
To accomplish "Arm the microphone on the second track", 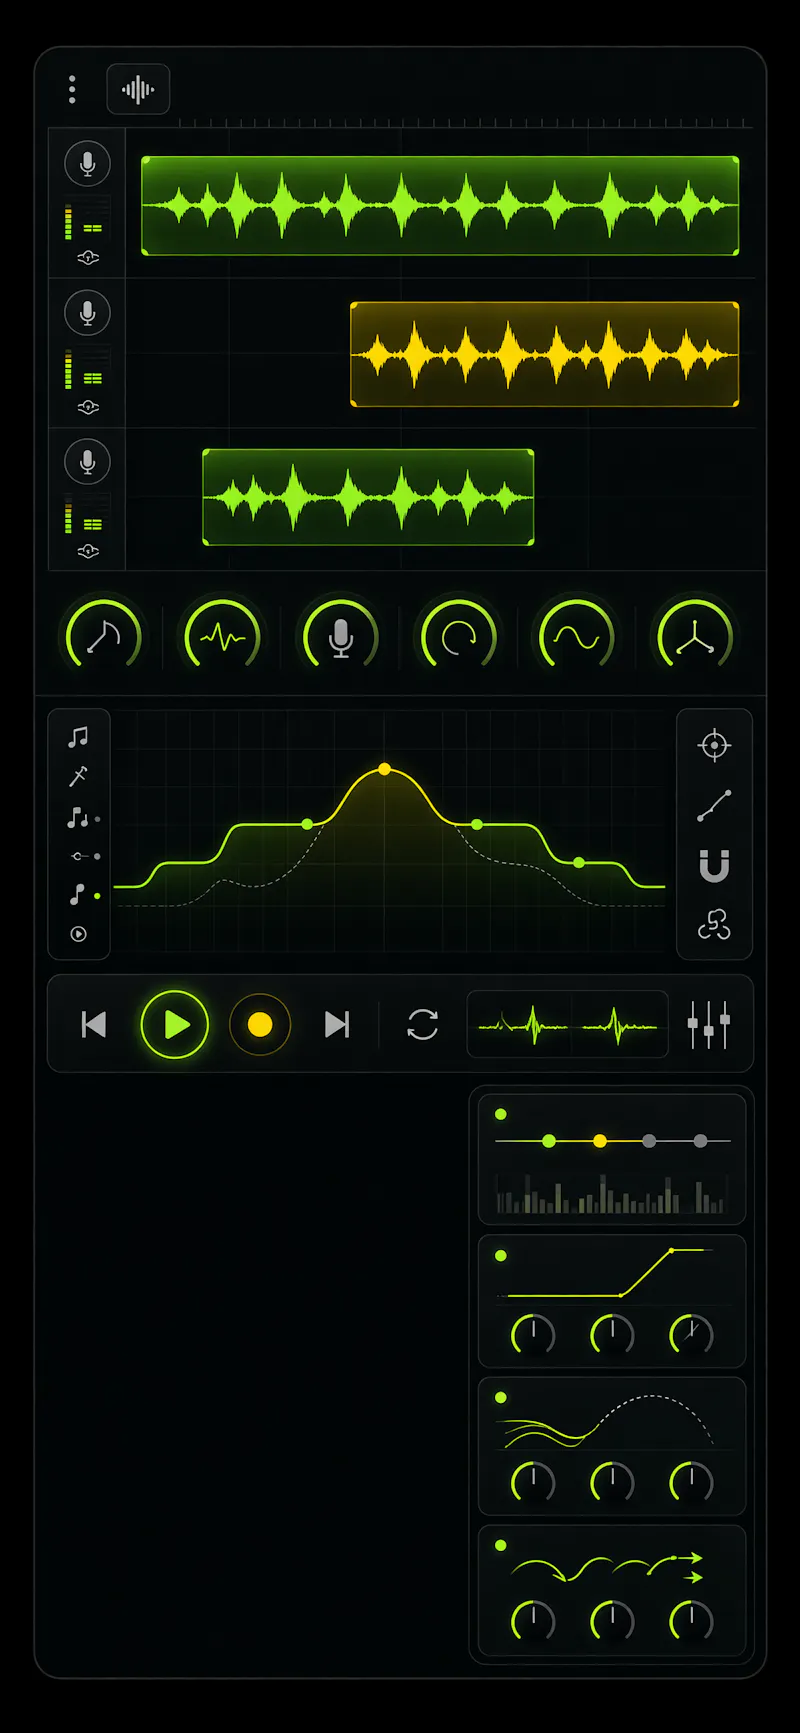I will pyautogui.click(x=88, y=313).
